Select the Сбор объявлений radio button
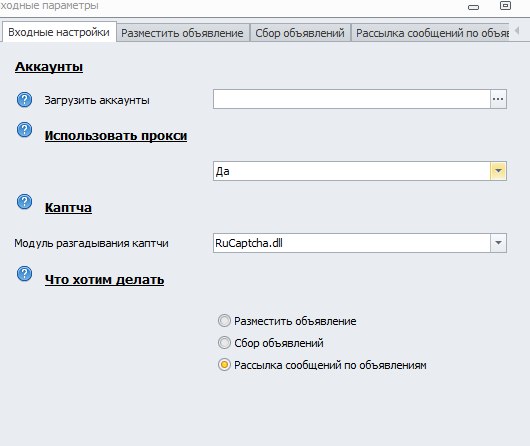This screenshot has width=530, height=446. (224, 343)
